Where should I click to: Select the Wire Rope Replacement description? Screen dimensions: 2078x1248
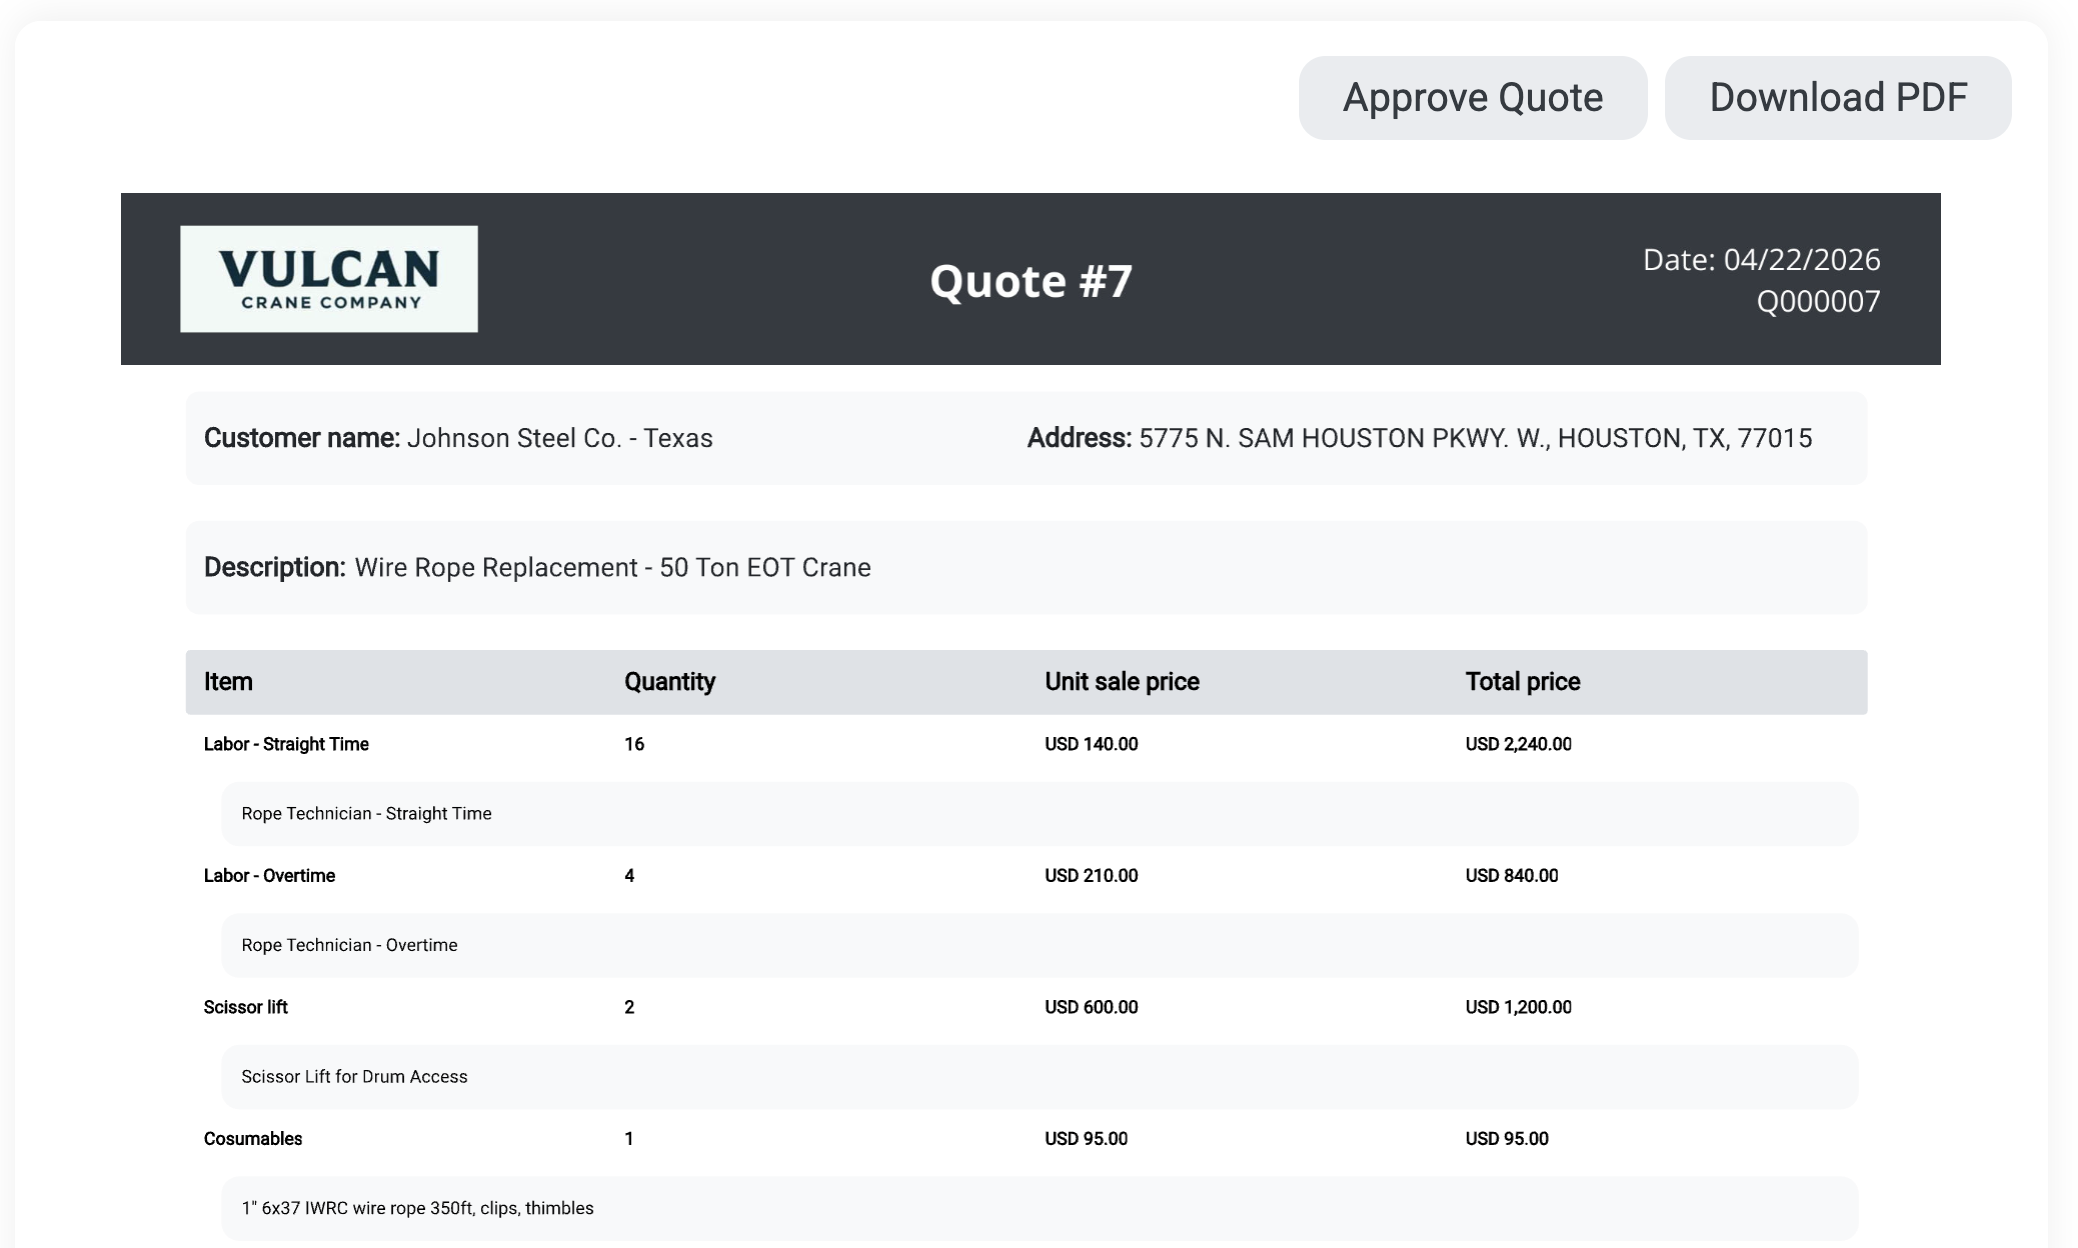pos(612,568)
